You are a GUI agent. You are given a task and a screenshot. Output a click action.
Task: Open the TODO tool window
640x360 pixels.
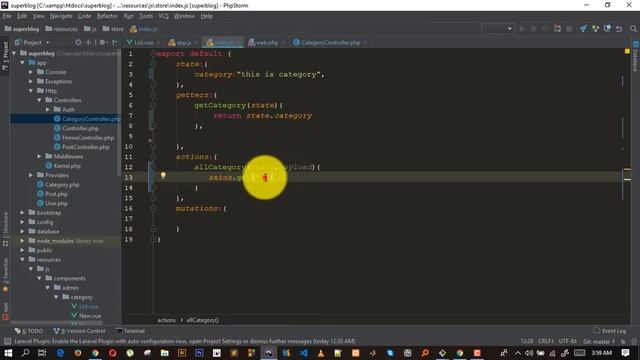(29, 331)
